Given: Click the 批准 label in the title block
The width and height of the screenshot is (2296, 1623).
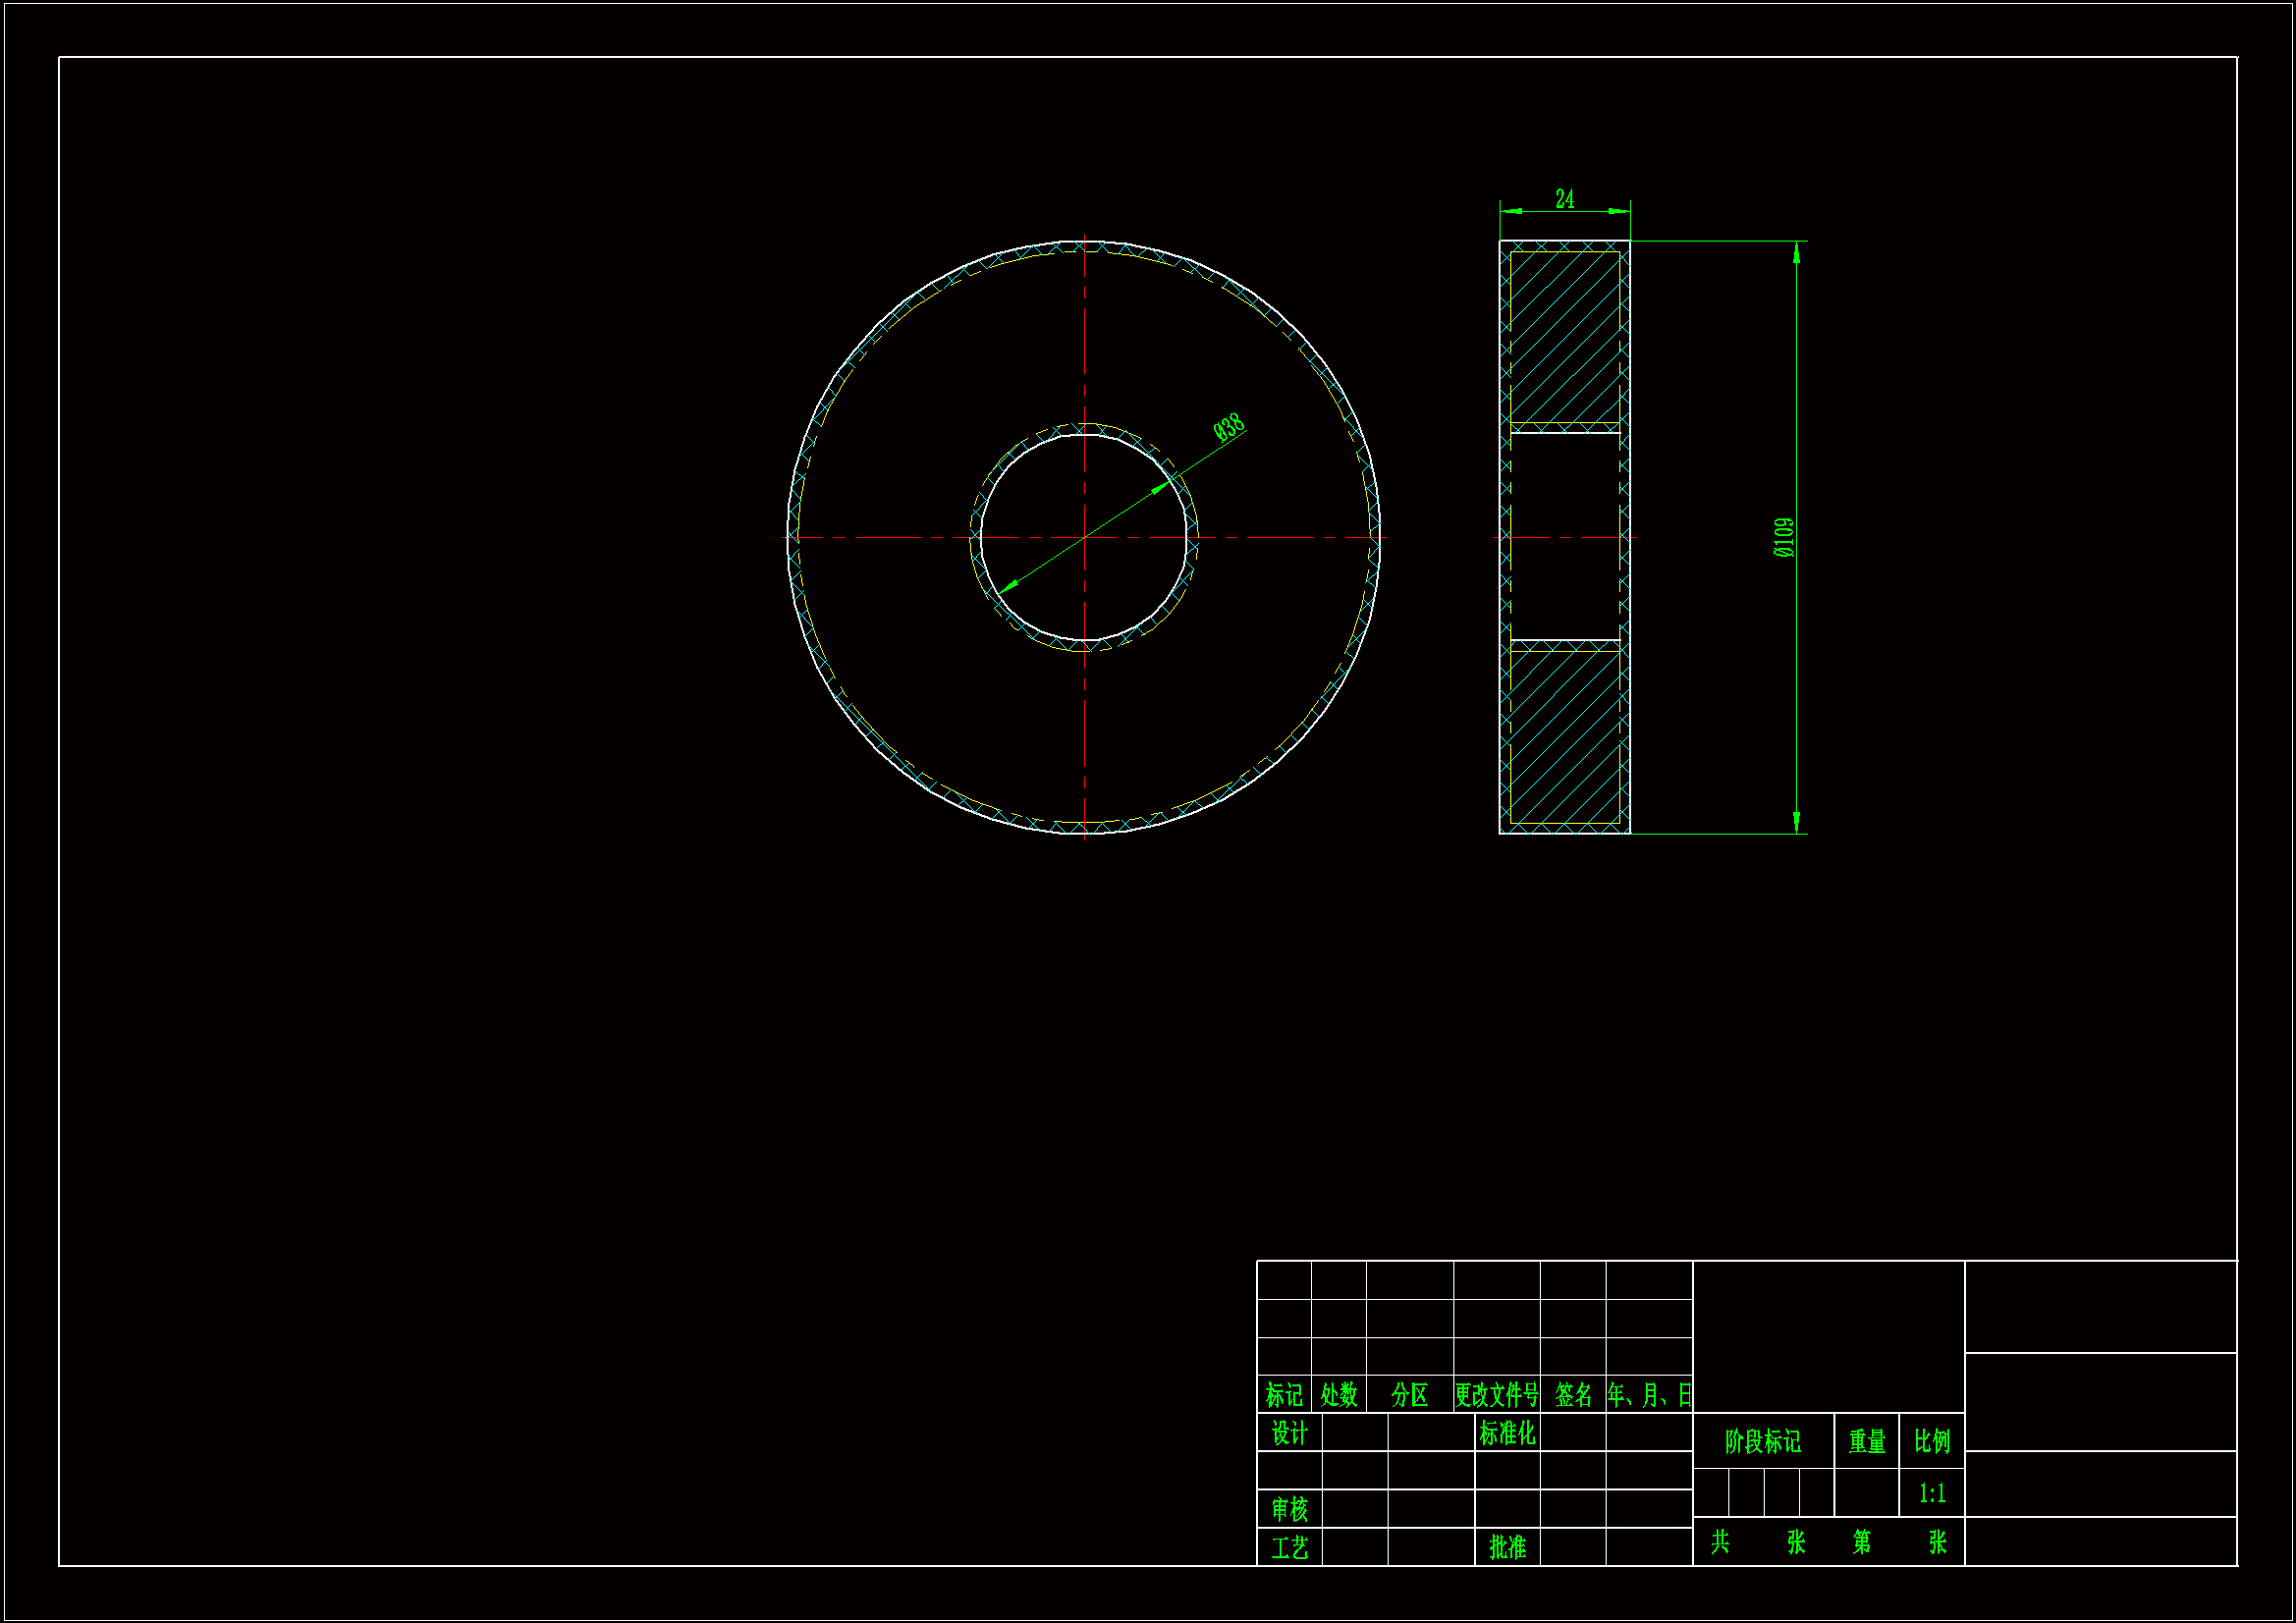Looking at the screenshot, I should 1506,1547.
